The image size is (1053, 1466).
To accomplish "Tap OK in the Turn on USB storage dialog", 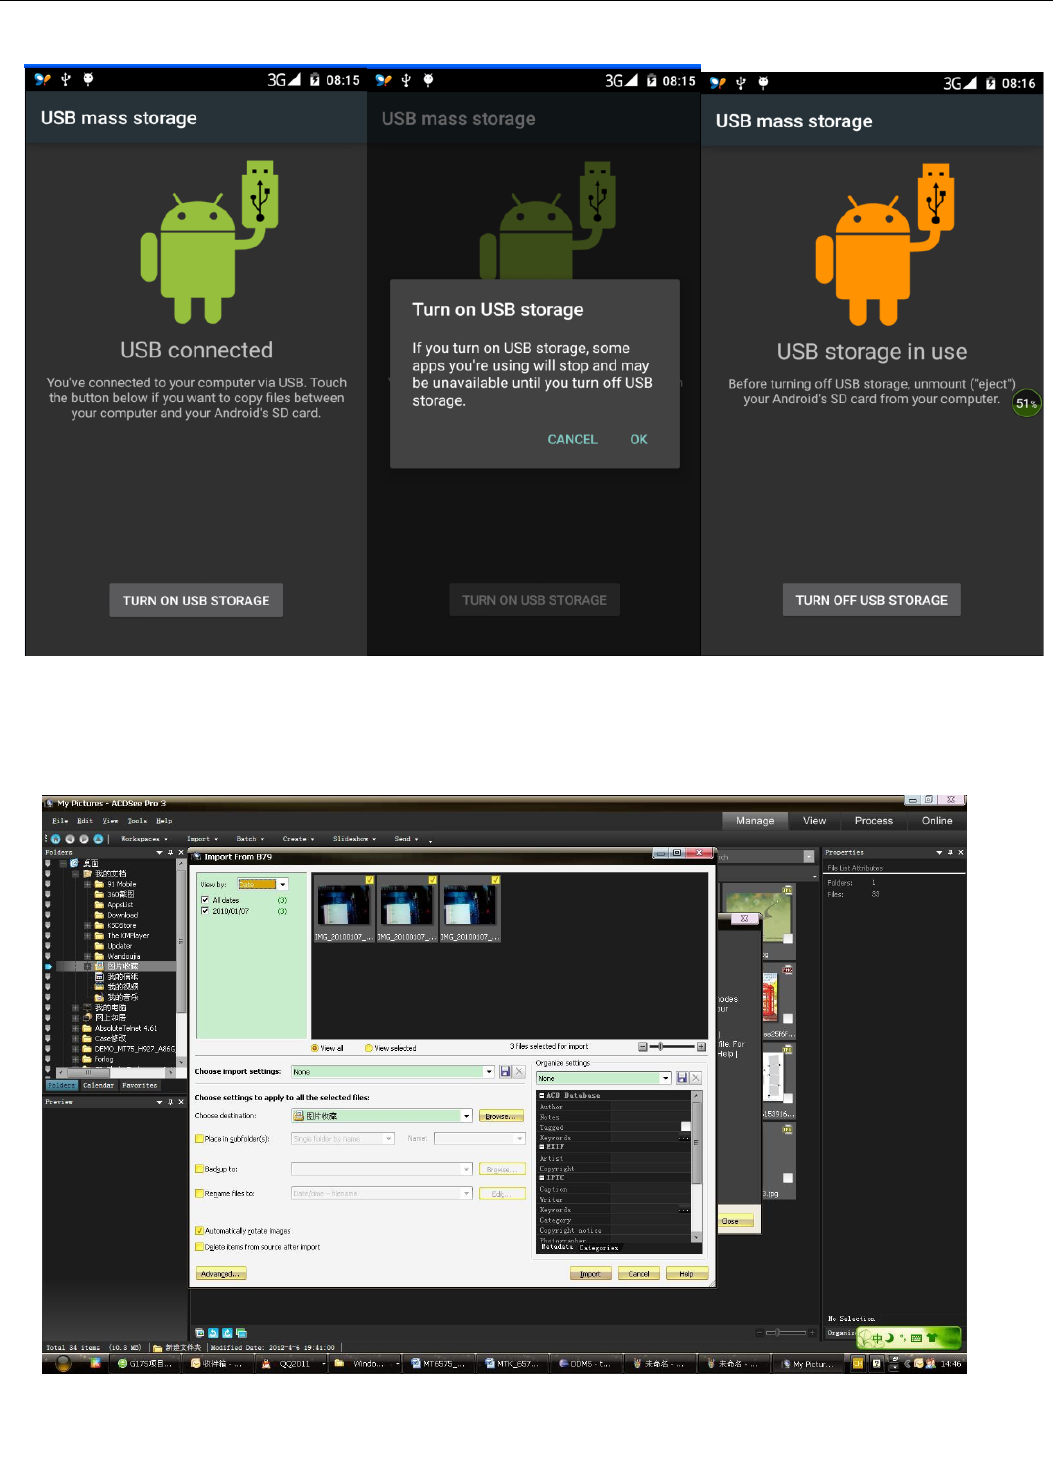I will click(639, 439).
